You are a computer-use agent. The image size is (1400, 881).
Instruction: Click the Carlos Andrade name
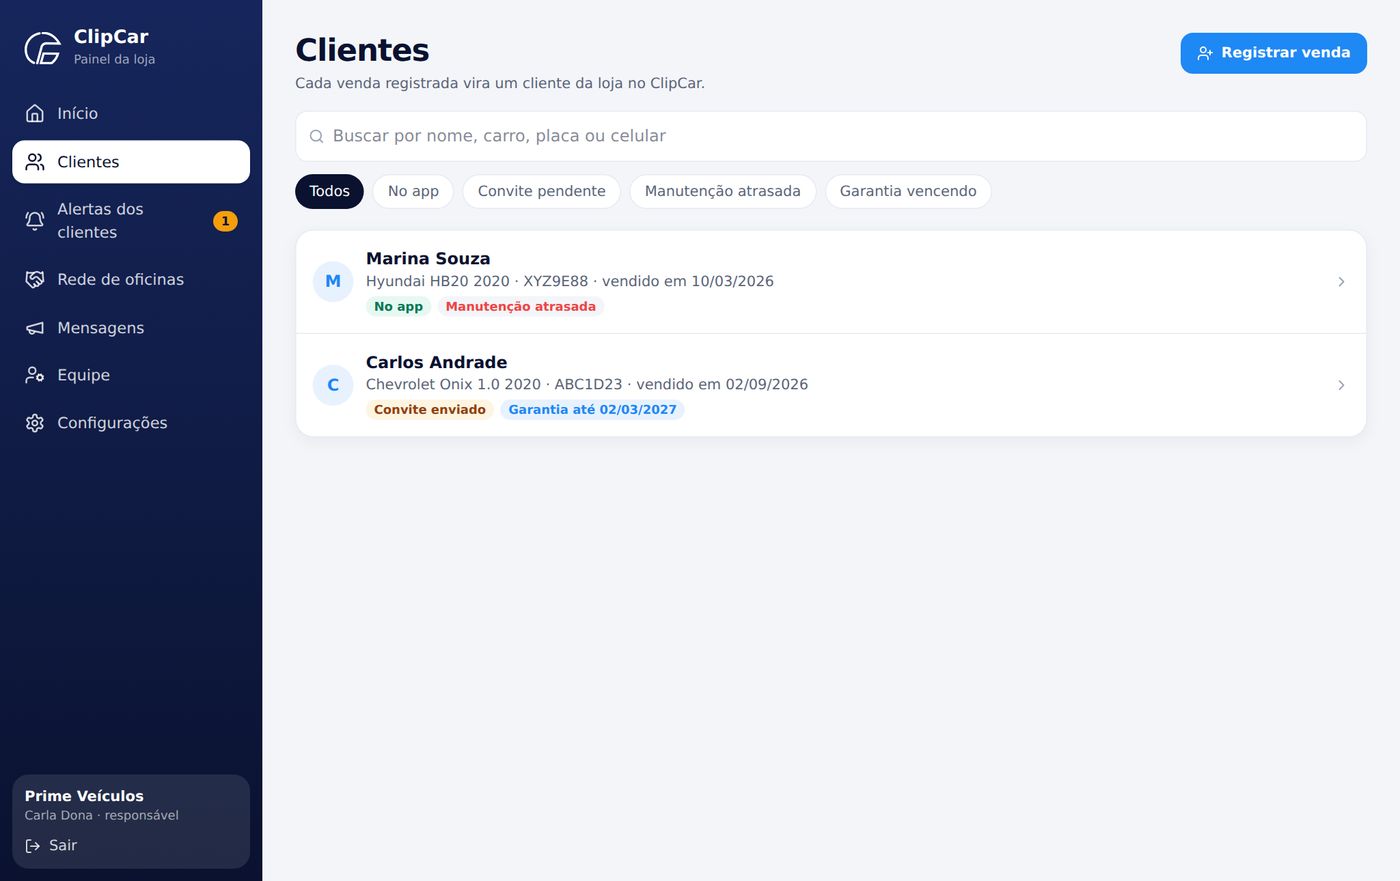click(436, 362)
